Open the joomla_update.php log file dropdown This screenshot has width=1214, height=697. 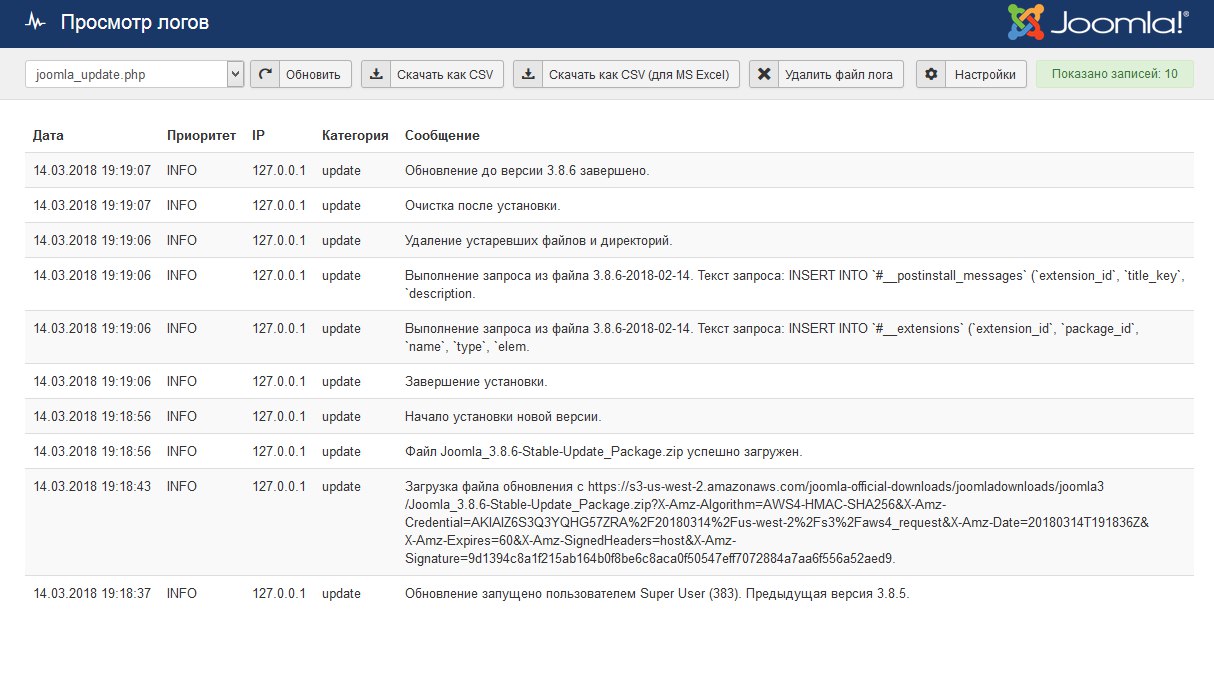[x=135, y=74]
